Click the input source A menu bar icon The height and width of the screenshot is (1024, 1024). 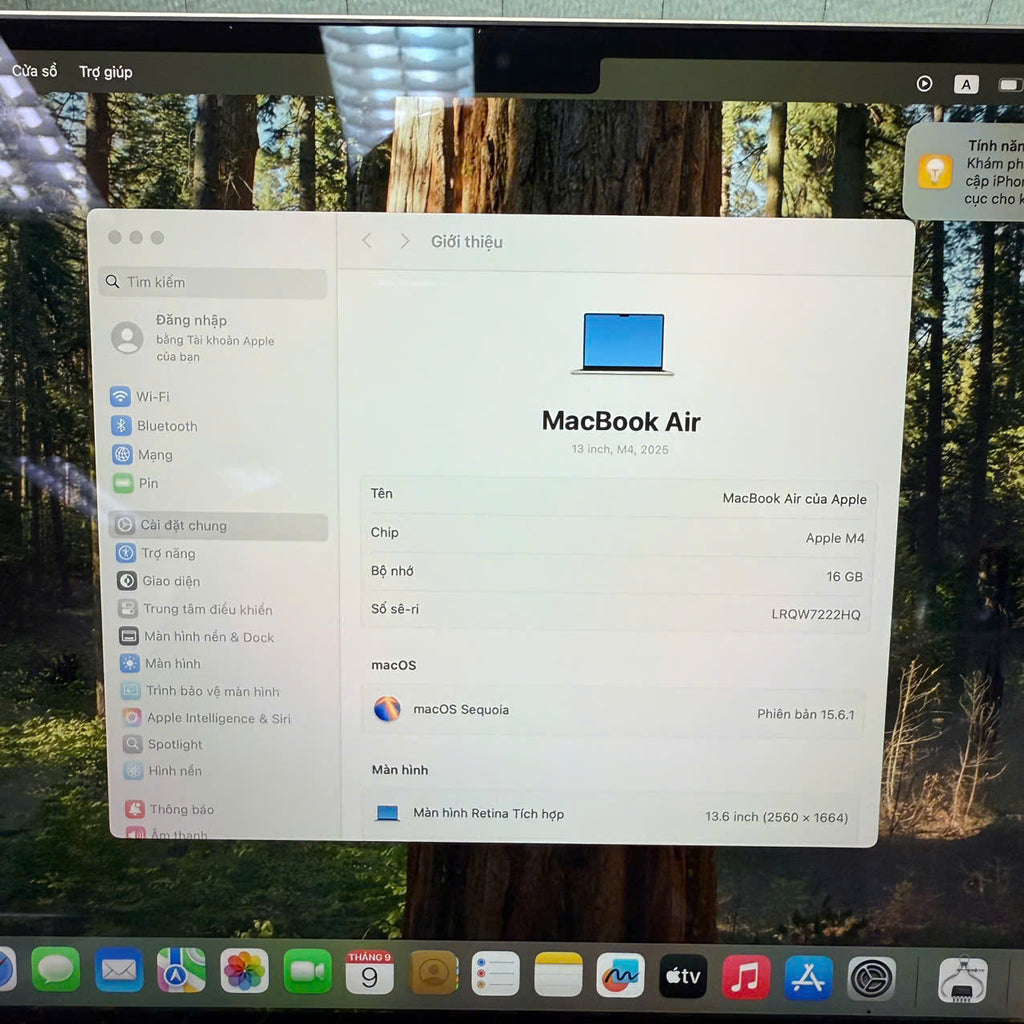point(966,85)
